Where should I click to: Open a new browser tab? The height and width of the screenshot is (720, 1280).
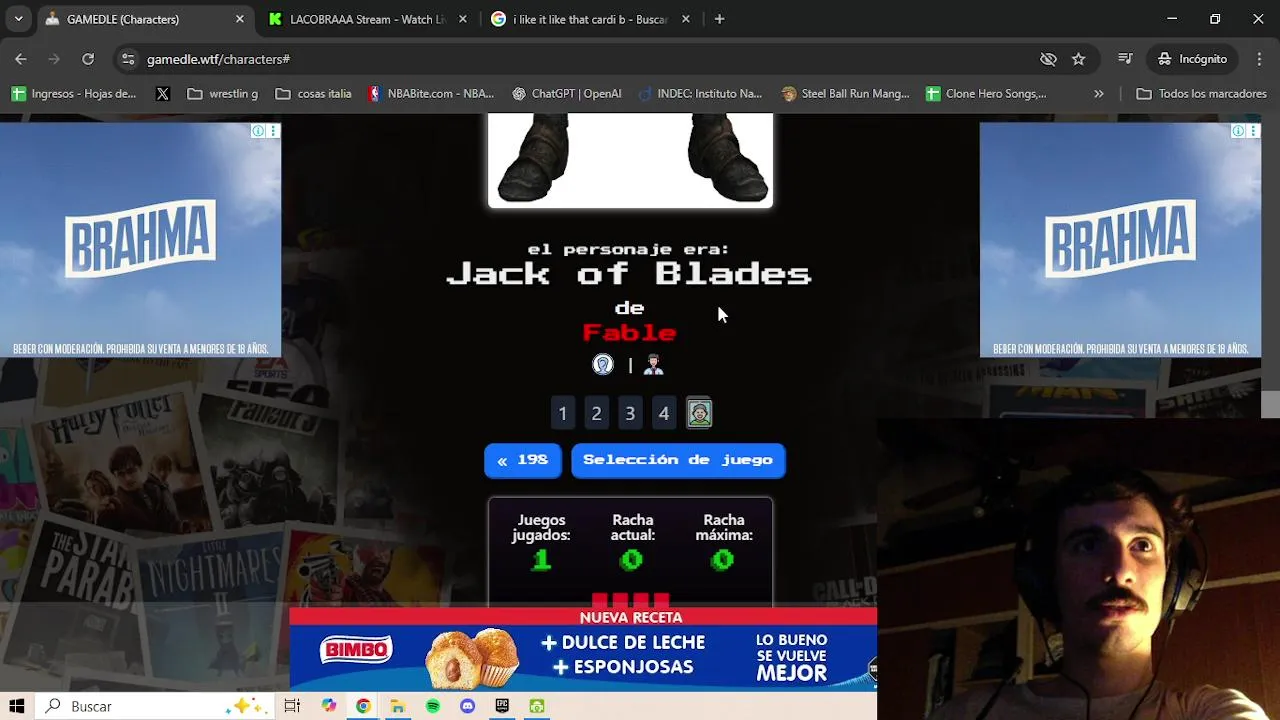pyautogui.click(x=719, y=19)
